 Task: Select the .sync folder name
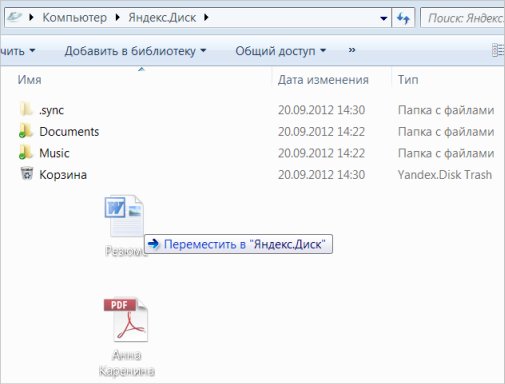[x=51, y=110]
